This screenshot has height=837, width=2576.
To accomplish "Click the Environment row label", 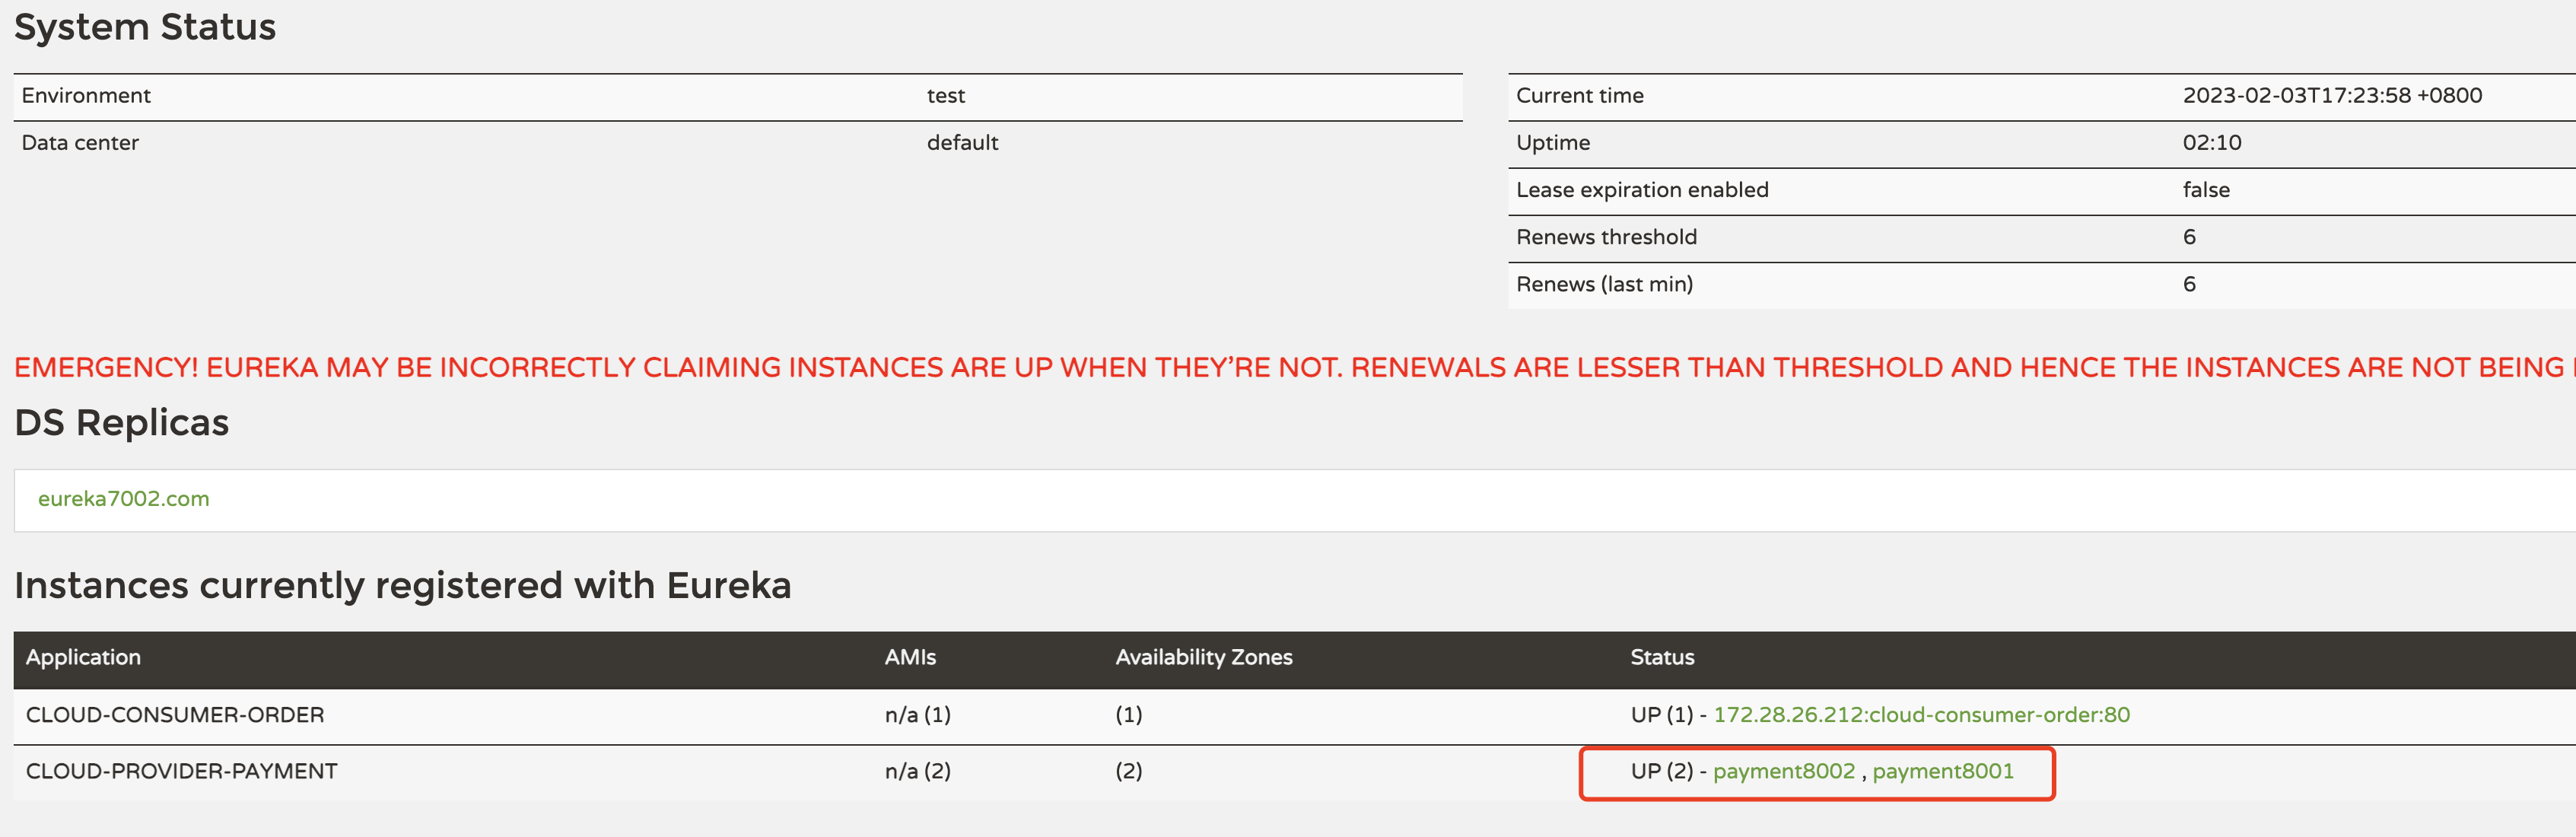I will click(86, 96).
